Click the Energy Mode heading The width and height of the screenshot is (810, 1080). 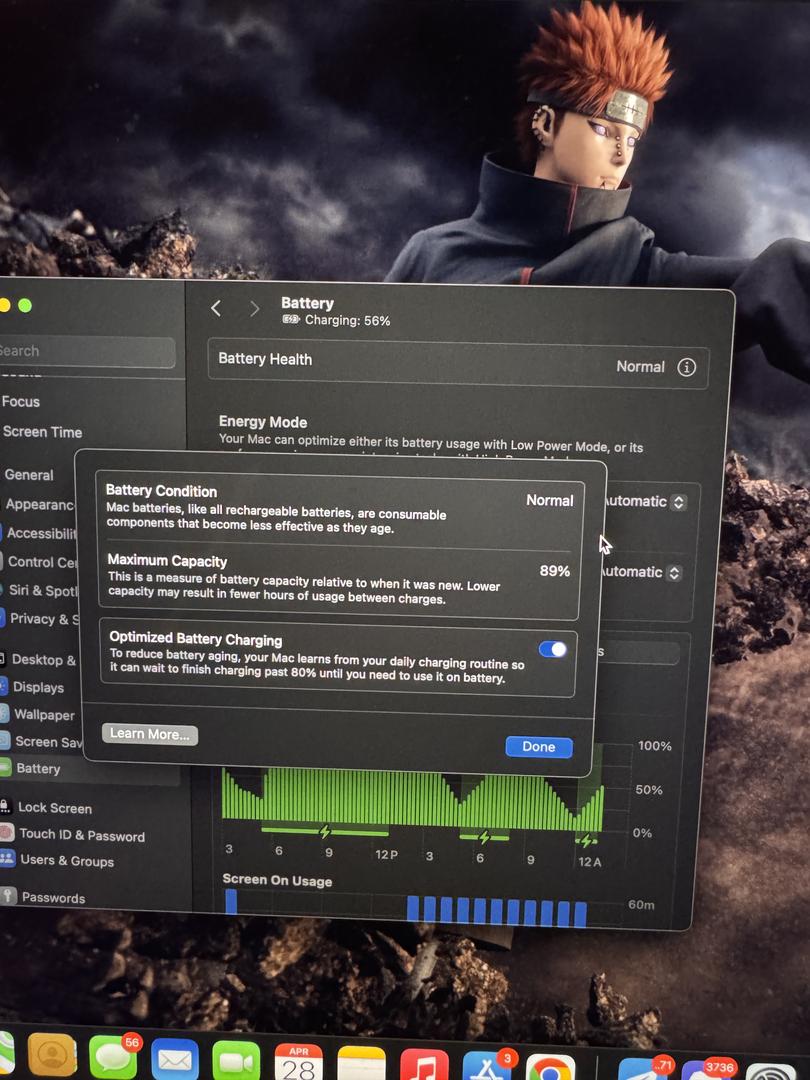click(262, 422)
